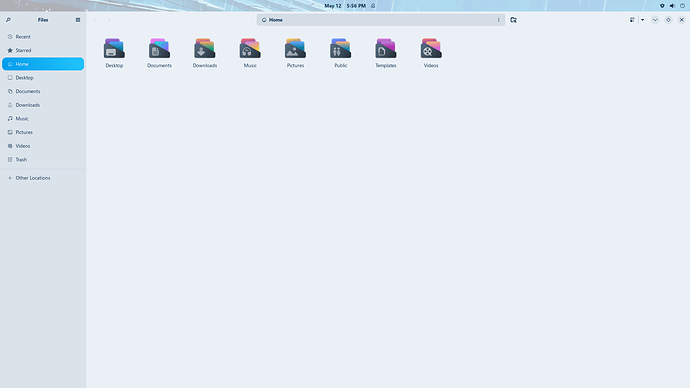690x388 pixels.
Task: Open the Pictures folder icon in the main view
Action: point(295,48)
